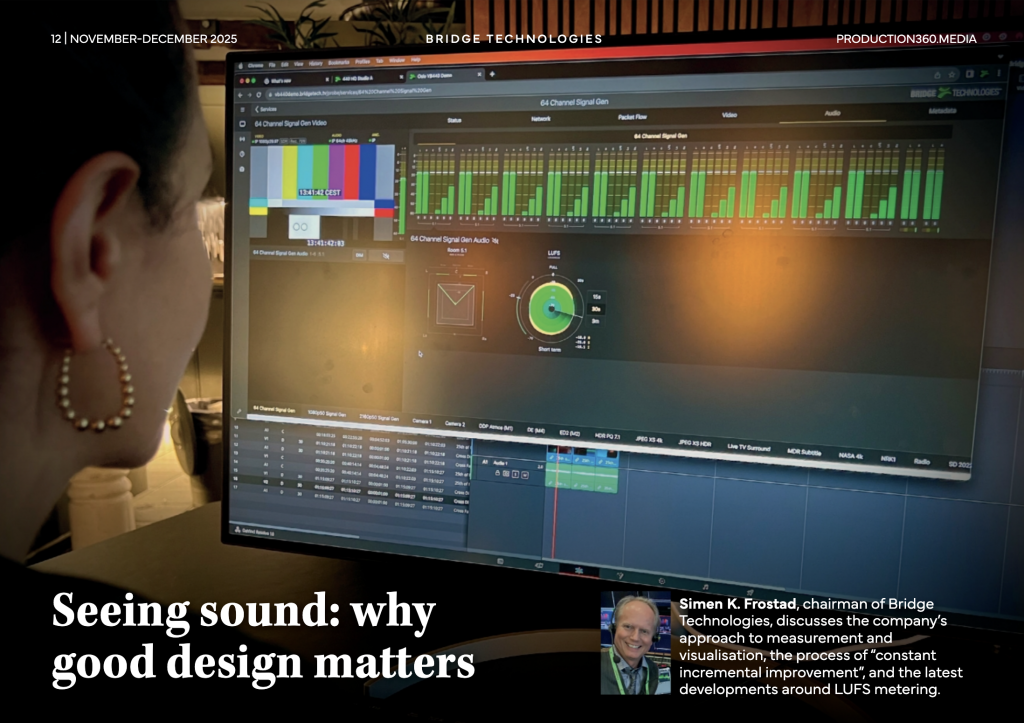Screen dimensions: 1024x723
Task: Select the Live TV Surround service
Action: (x=747, y=448)
